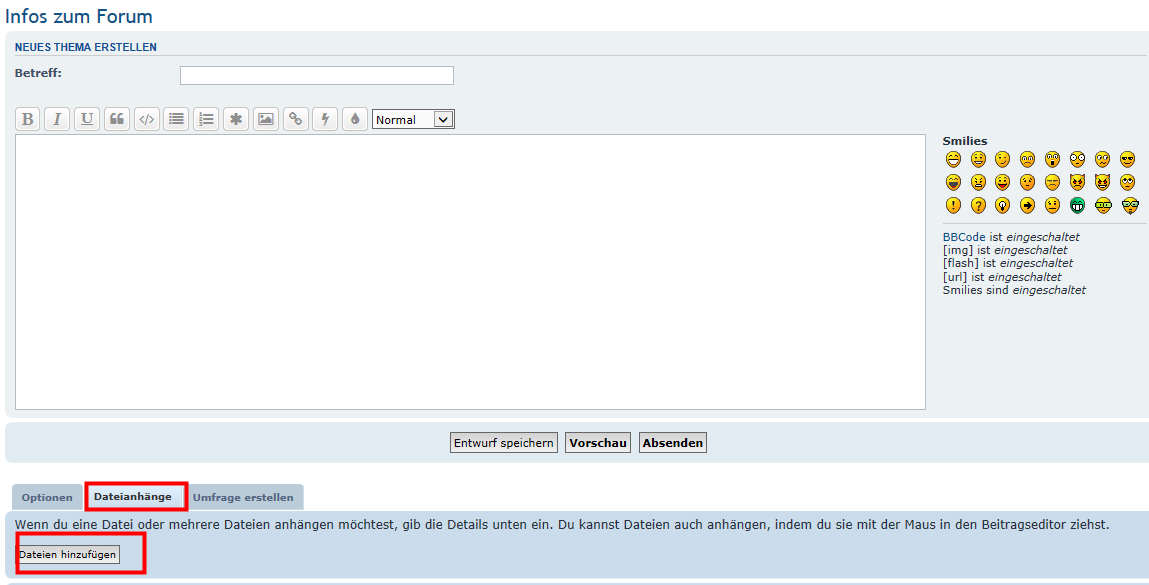The height and width of the screenshot is (585, 1149).
Task: Open the Normal font size dropdown
Action: (x=413, y=119)
